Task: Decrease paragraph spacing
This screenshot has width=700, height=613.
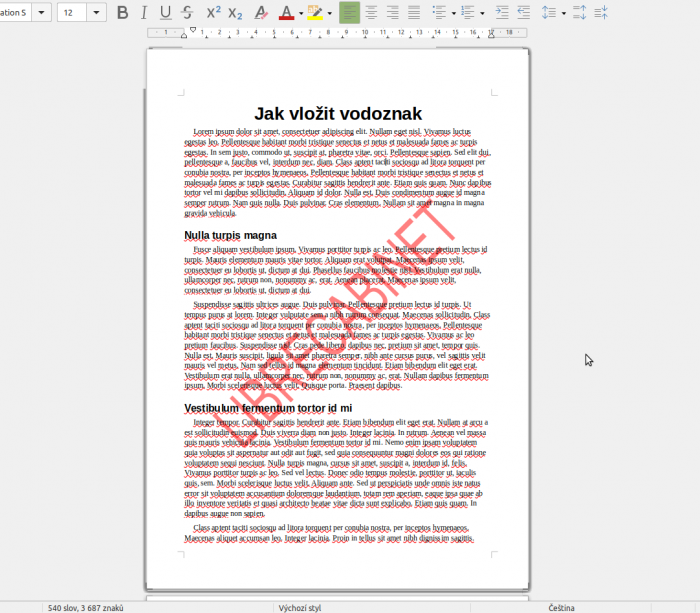Action: (x=601, y=13)
